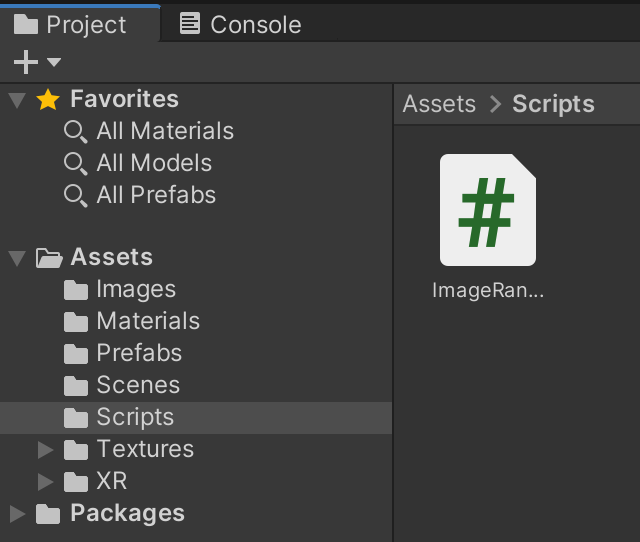Collapse the Assets folder tree
The height and width of the screenshot is (542, 640).
pyautogui.click(x=17, y=258)
